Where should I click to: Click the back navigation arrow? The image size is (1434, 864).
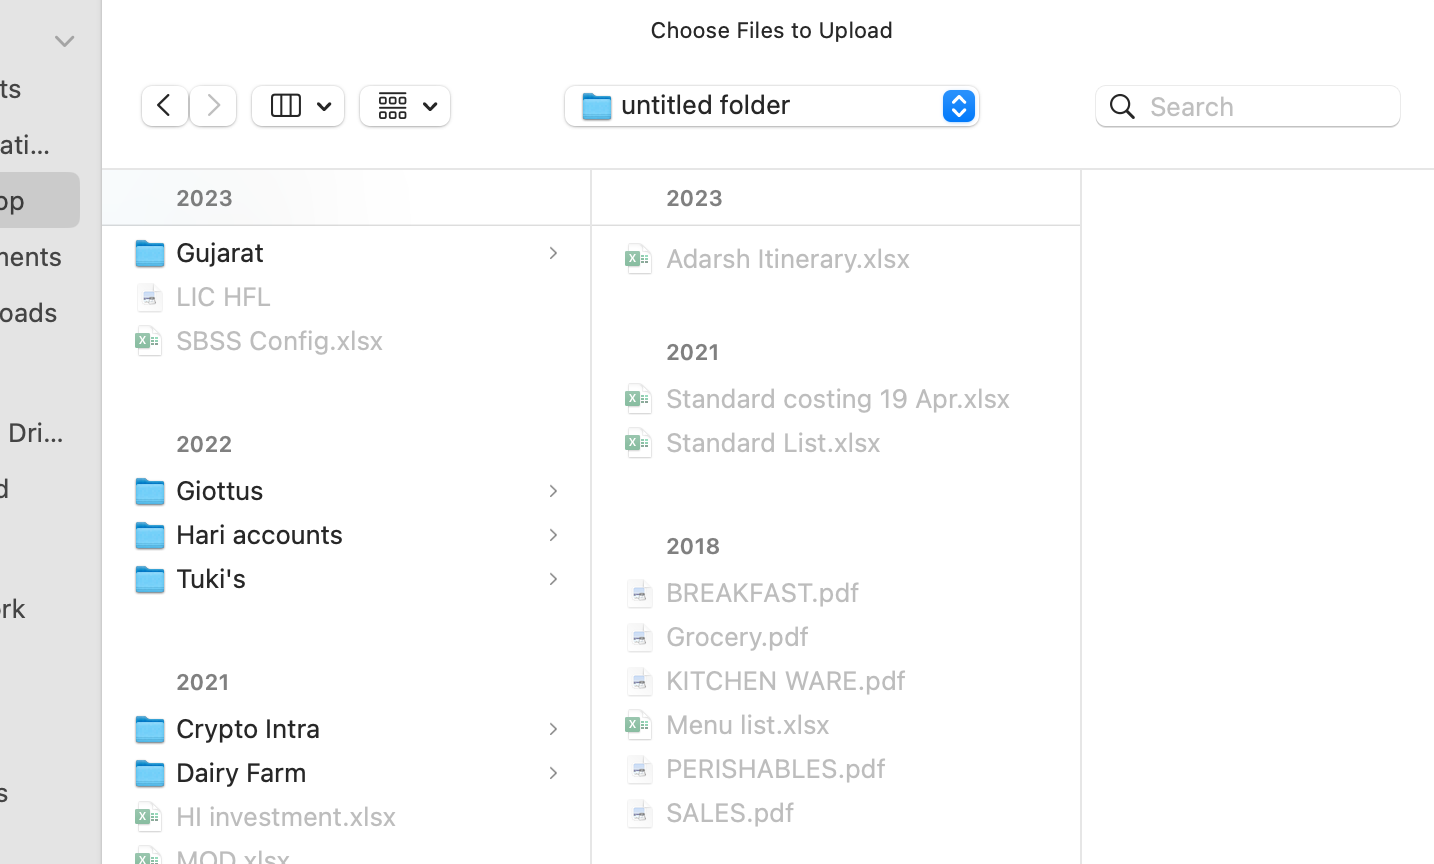pyautogui.click(x=165, y=106)
